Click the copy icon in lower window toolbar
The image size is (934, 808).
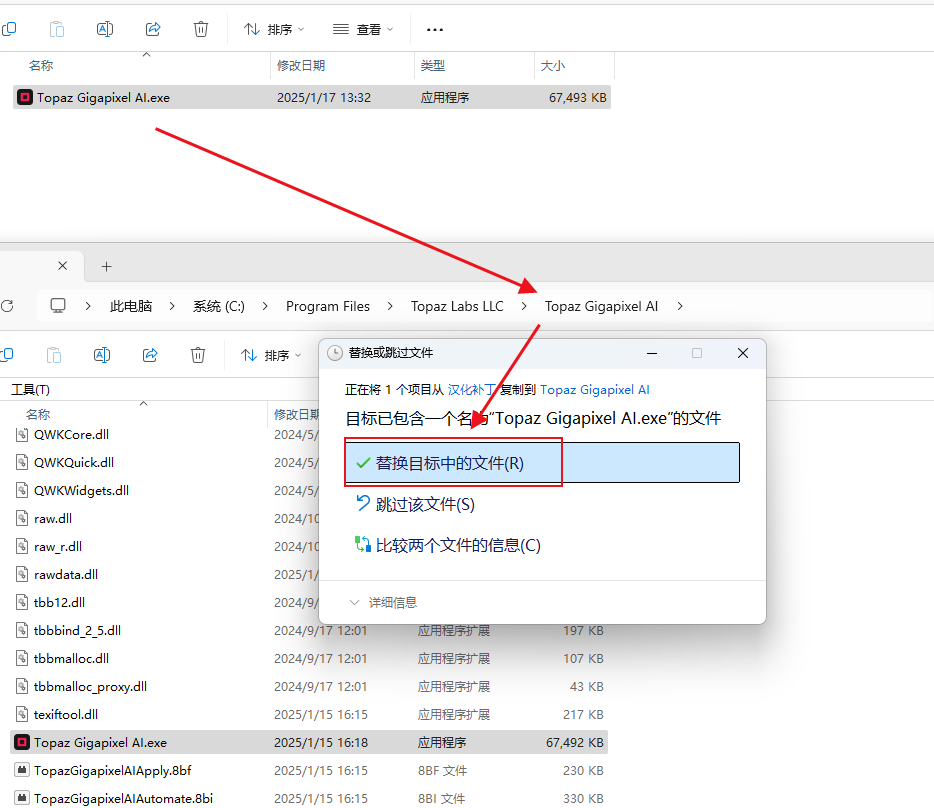7,355
